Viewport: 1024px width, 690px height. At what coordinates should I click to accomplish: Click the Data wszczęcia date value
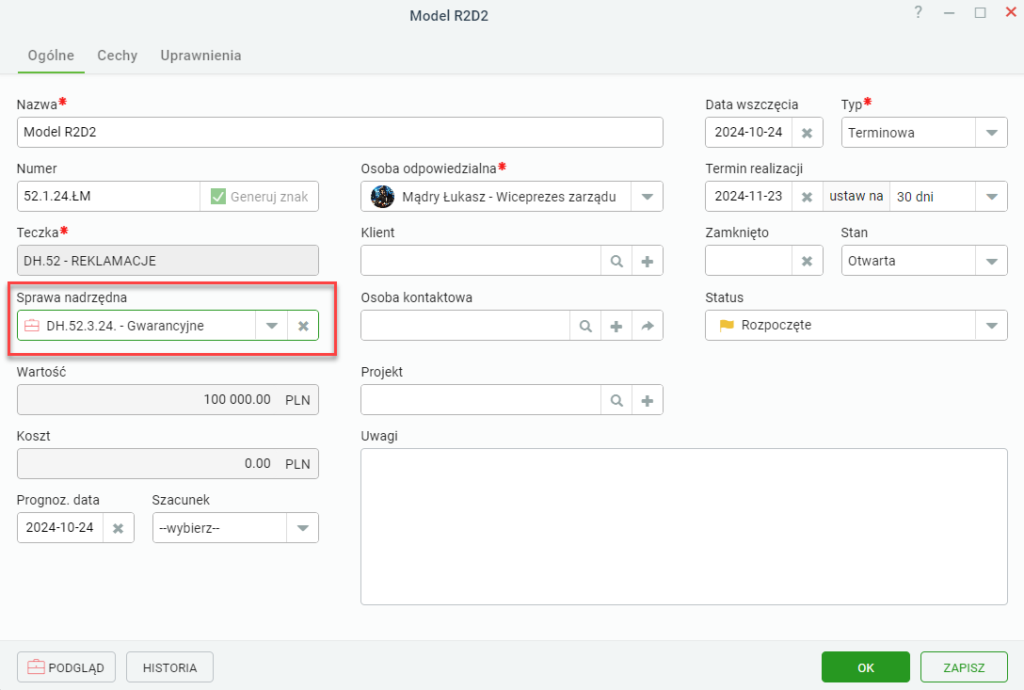tap(748, 133)
